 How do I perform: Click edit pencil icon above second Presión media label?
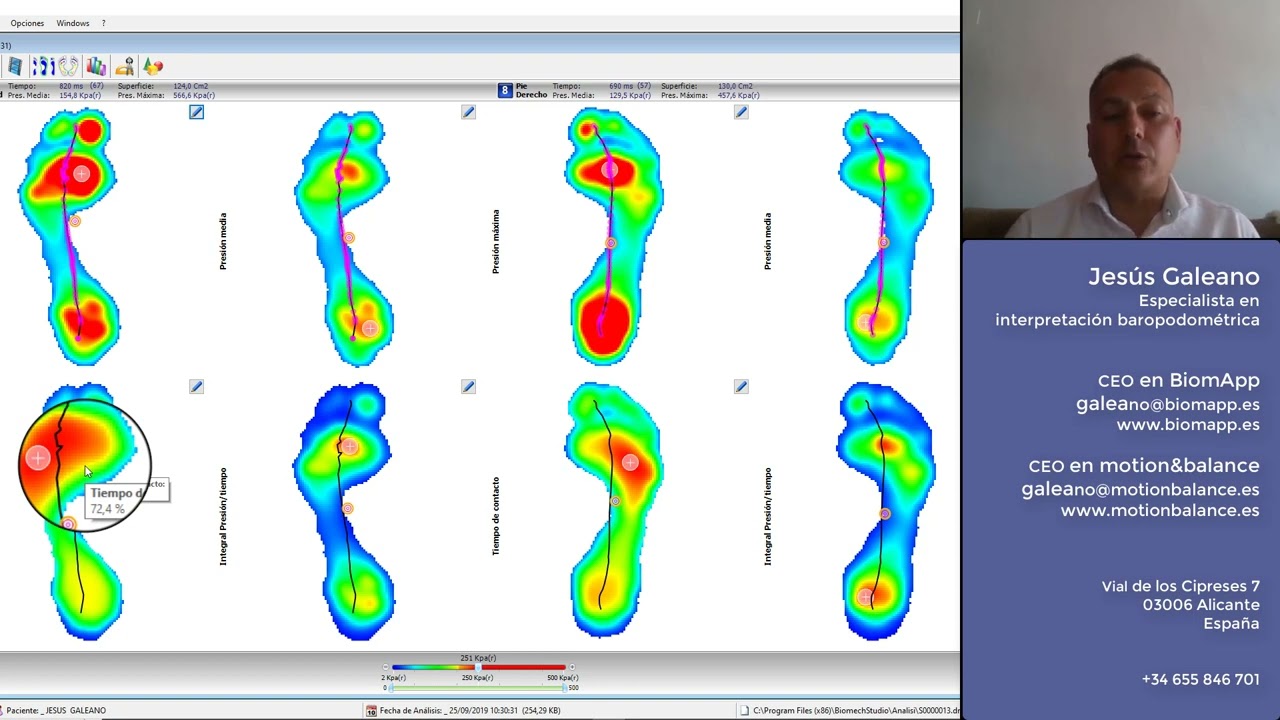741,112
